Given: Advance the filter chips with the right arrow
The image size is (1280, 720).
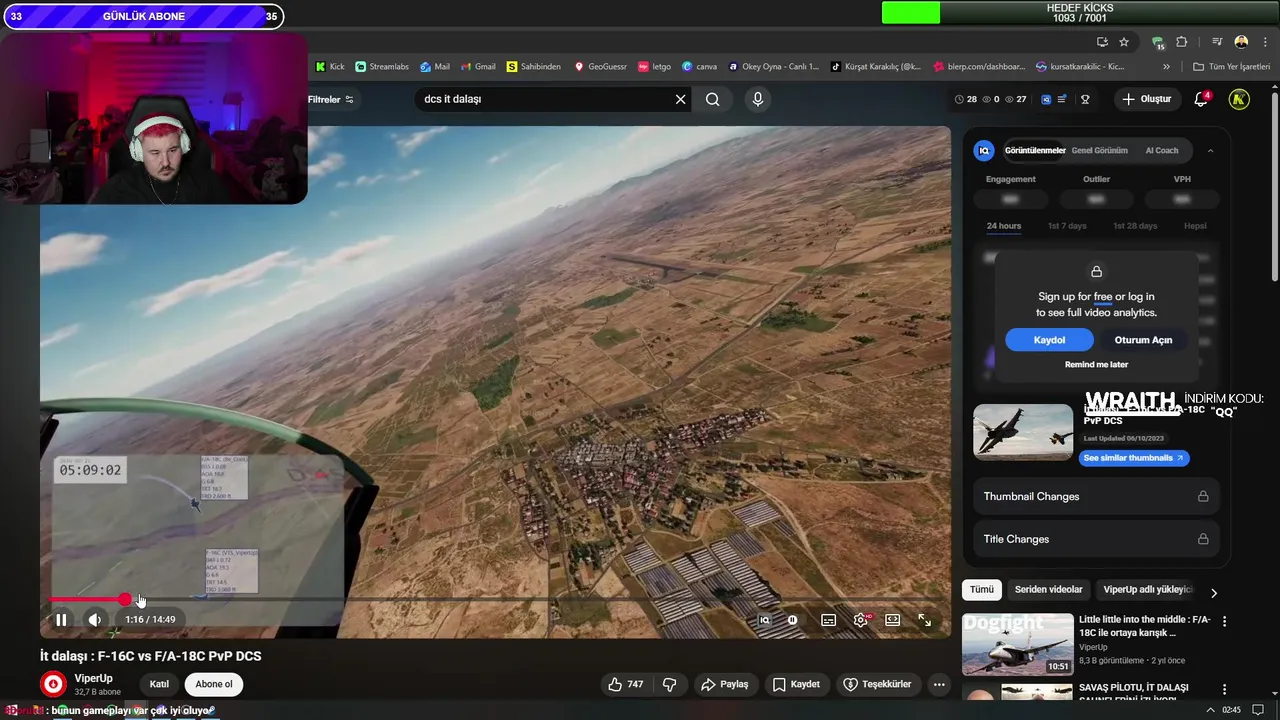Looking at the screenshot, I should [1214, 593].
